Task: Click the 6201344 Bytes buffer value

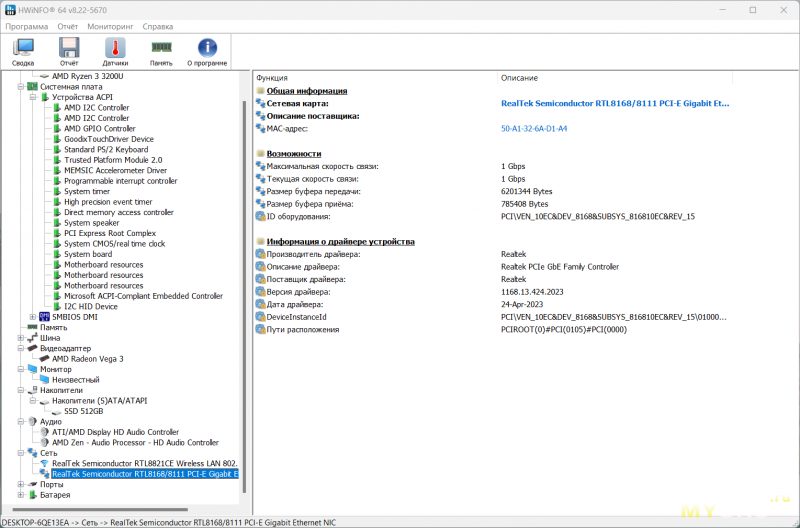Action: click(527, 191)
